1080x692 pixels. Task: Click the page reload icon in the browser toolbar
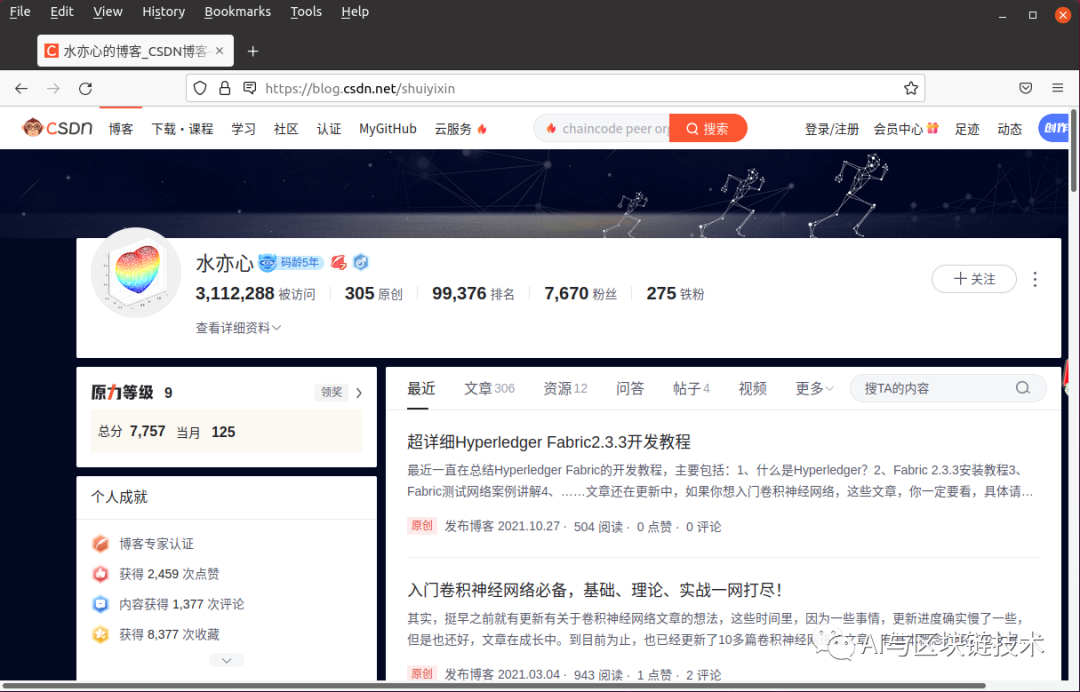coord(85,88)
